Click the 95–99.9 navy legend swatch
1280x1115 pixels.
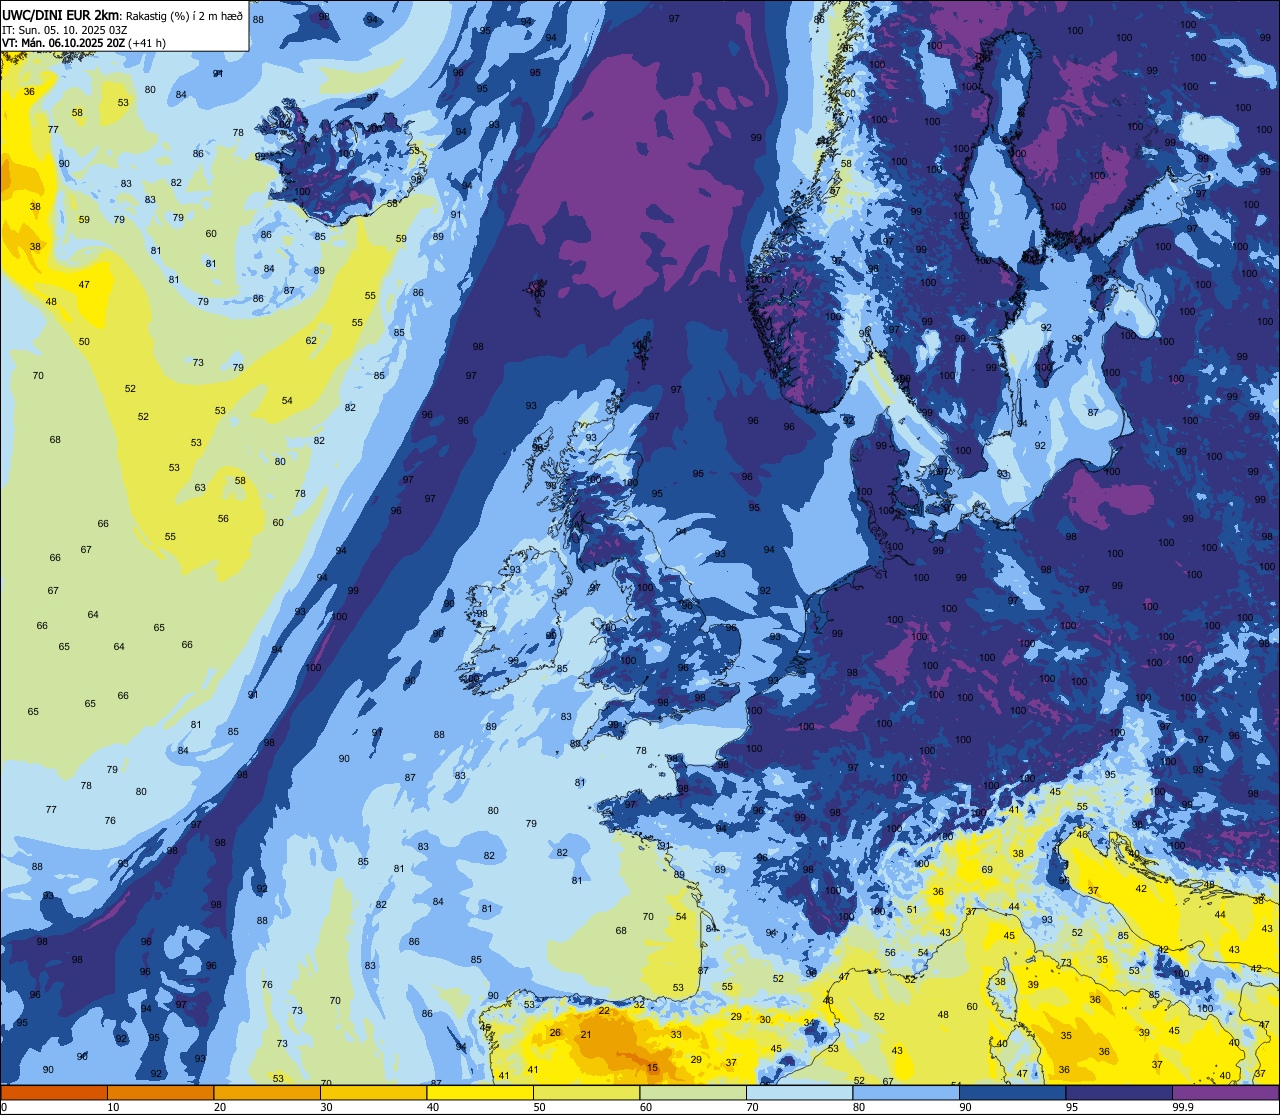tap(1119, 1092)
